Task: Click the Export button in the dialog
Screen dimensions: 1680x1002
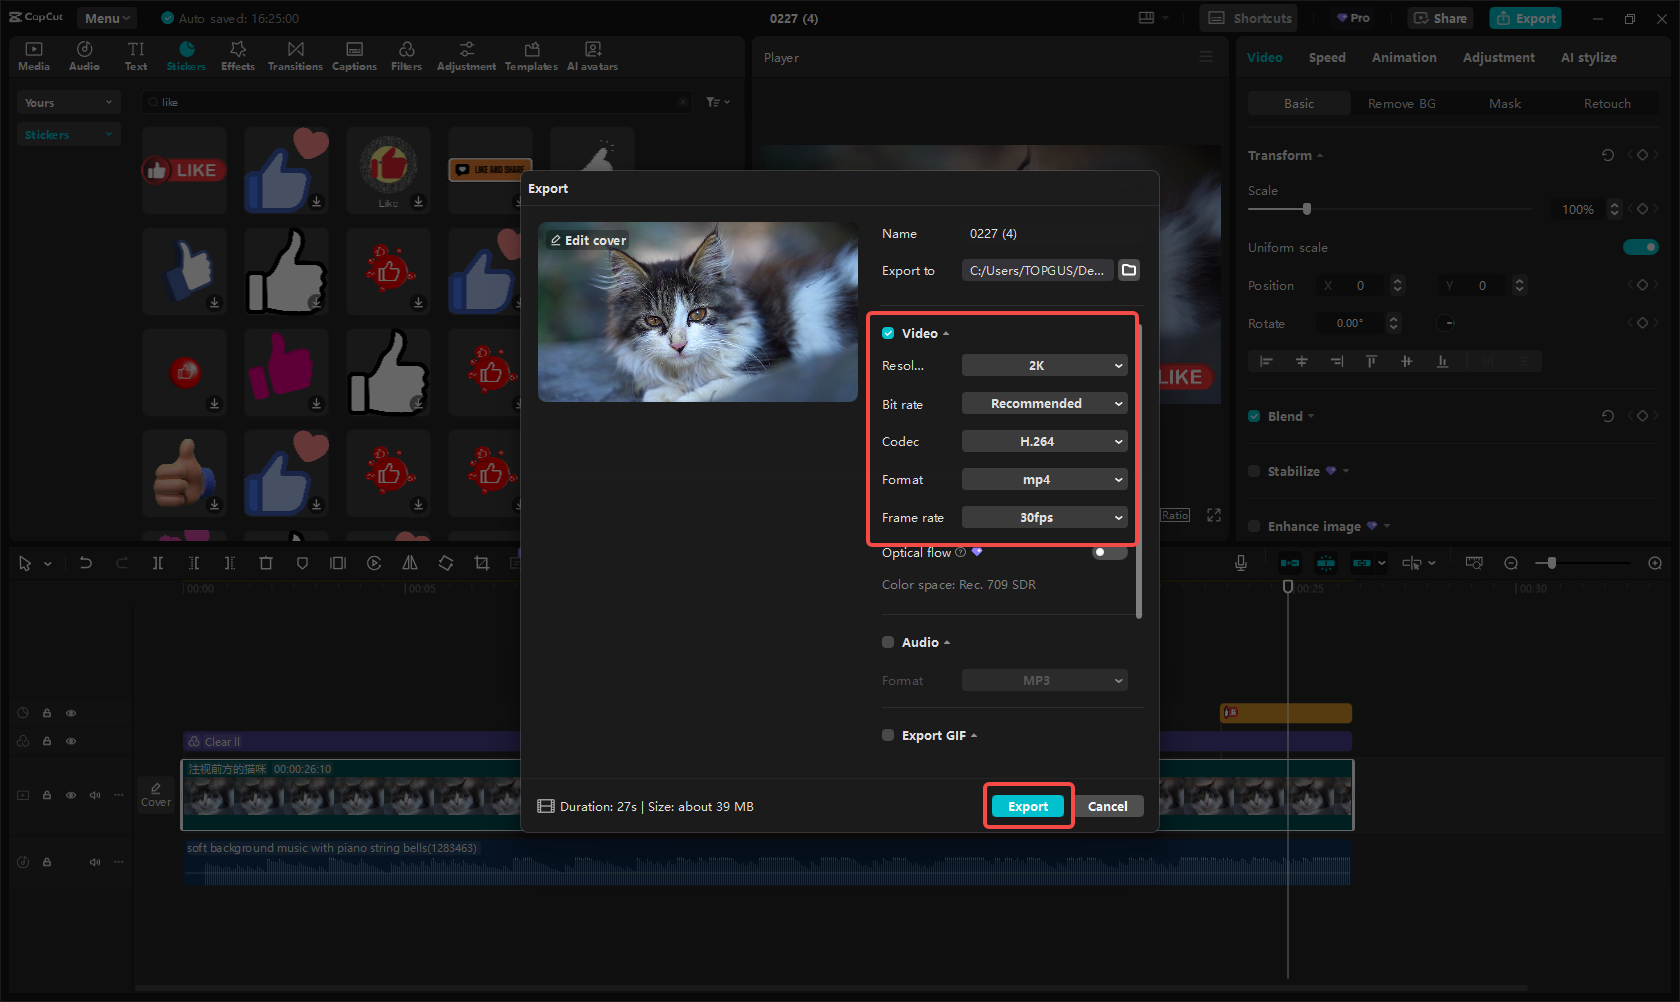Action: pos(1028,806)
